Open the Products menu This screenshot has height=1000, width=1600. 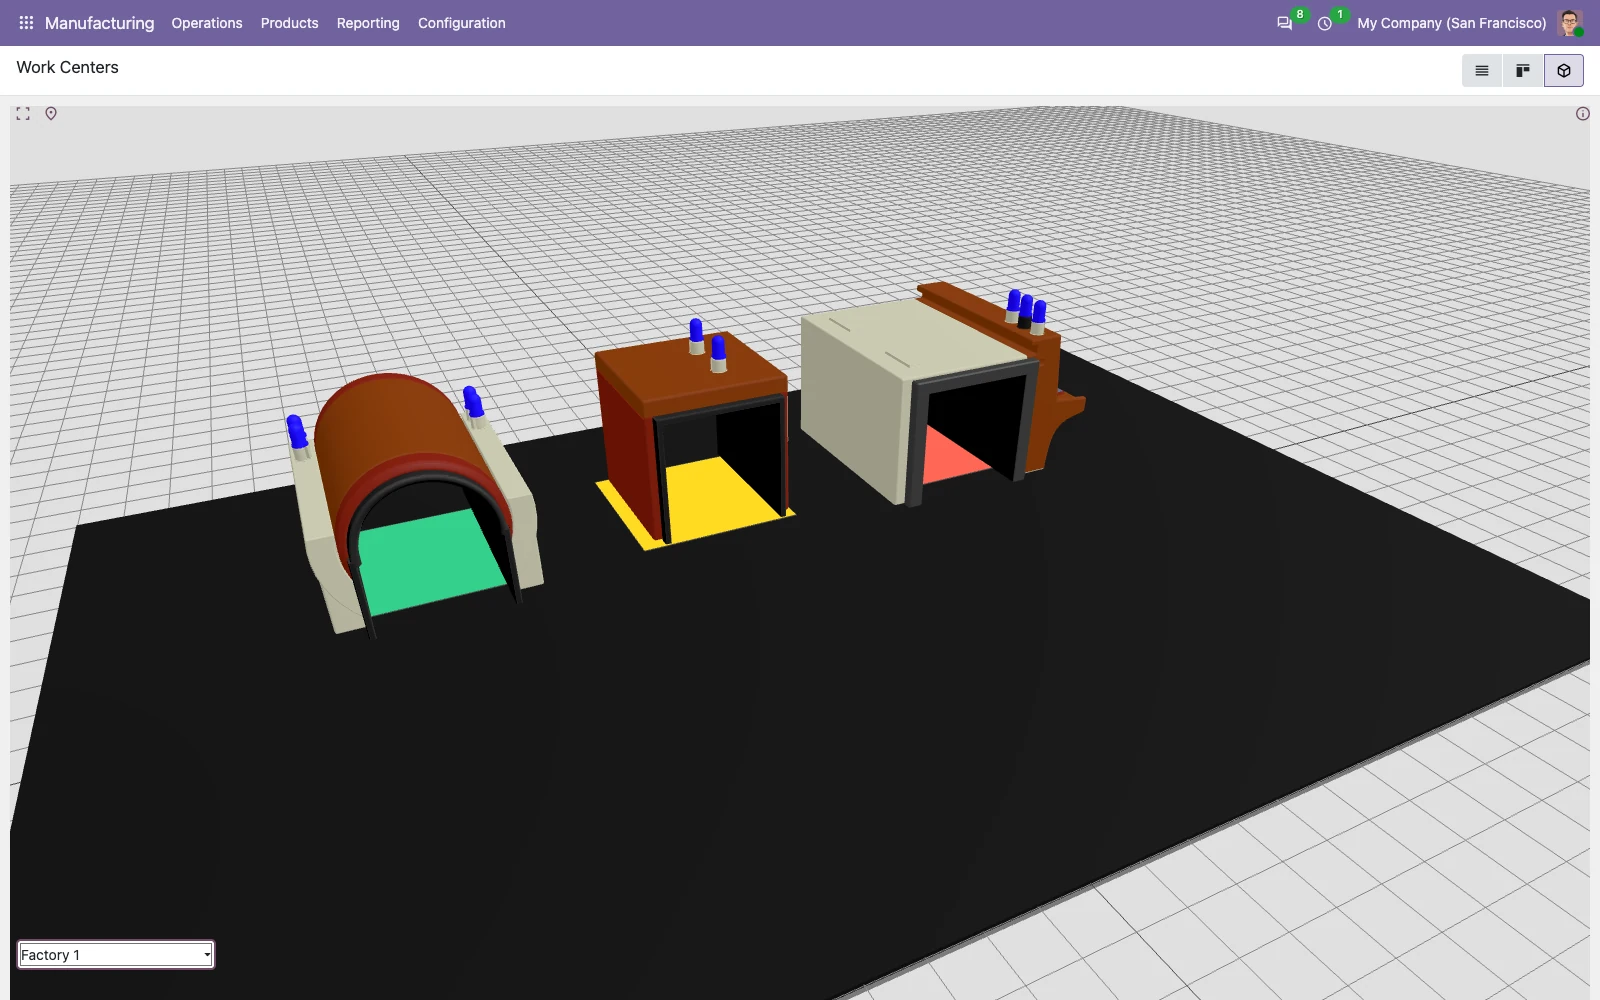289,23
